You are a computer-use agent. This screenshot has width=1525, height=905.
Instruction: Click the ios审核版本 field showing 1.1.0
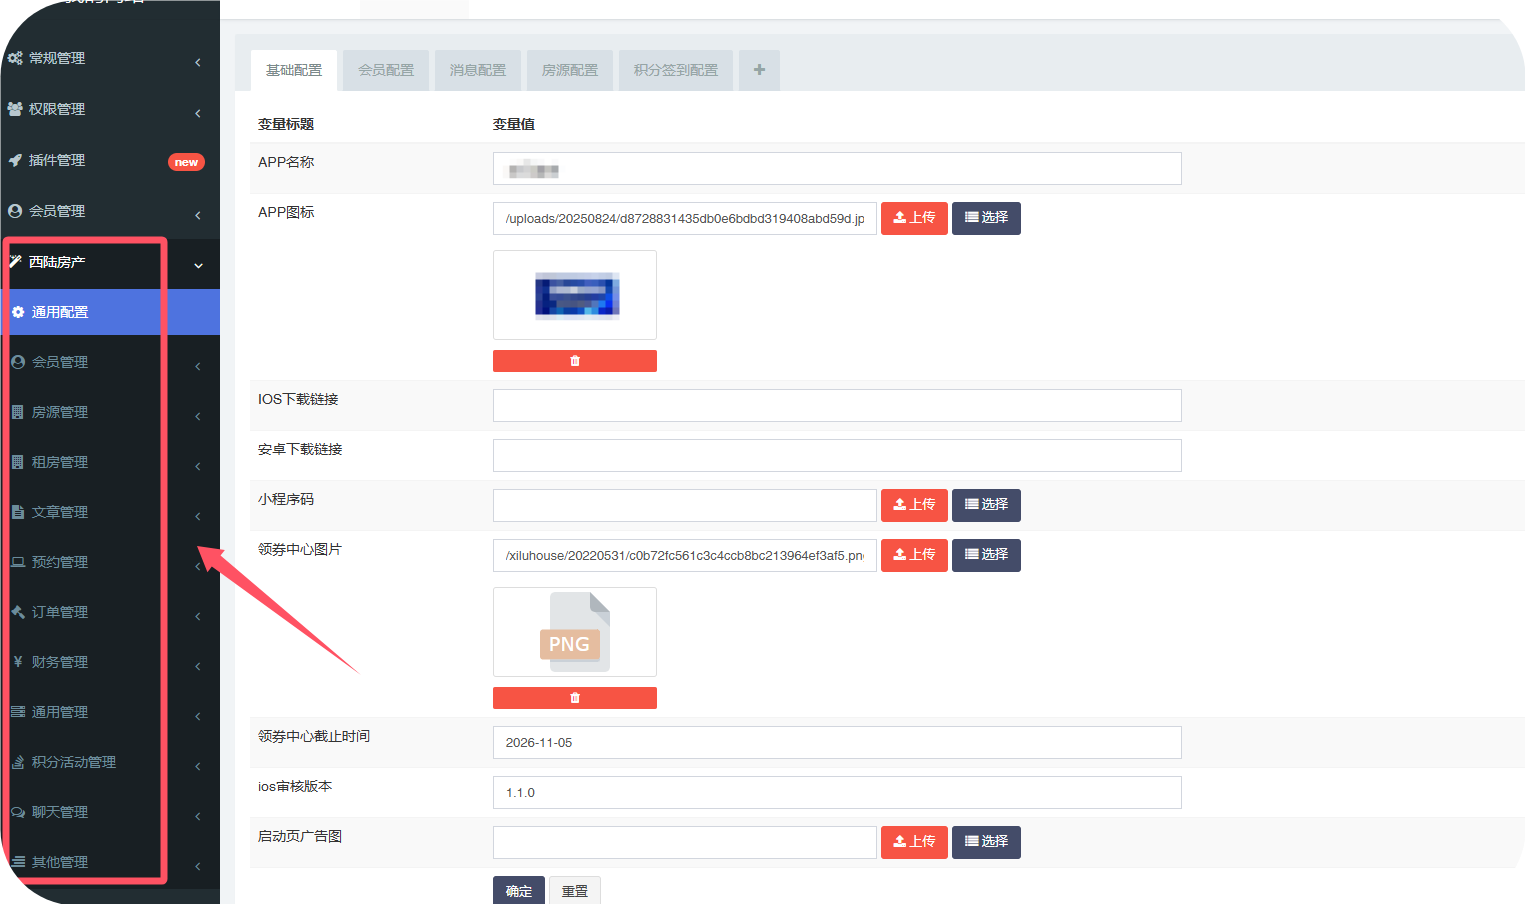tap(837, 792)
